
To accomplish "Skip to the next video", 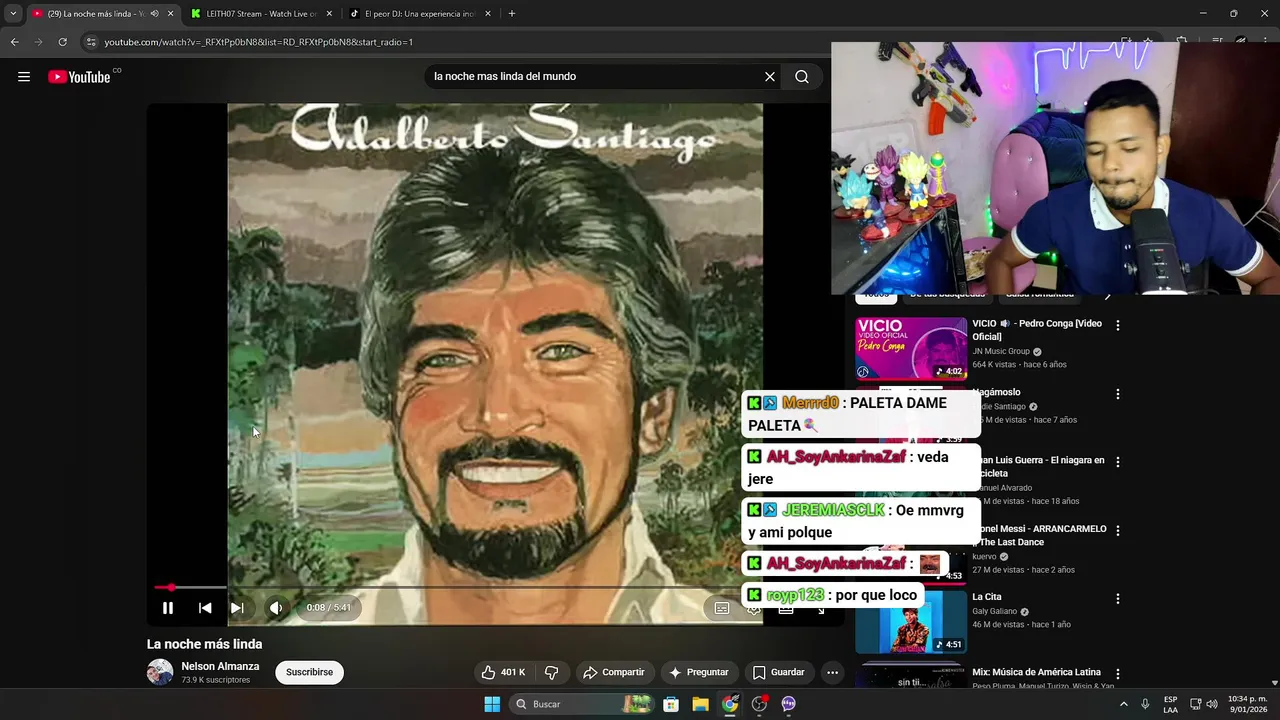I will (x=237, y=608).
